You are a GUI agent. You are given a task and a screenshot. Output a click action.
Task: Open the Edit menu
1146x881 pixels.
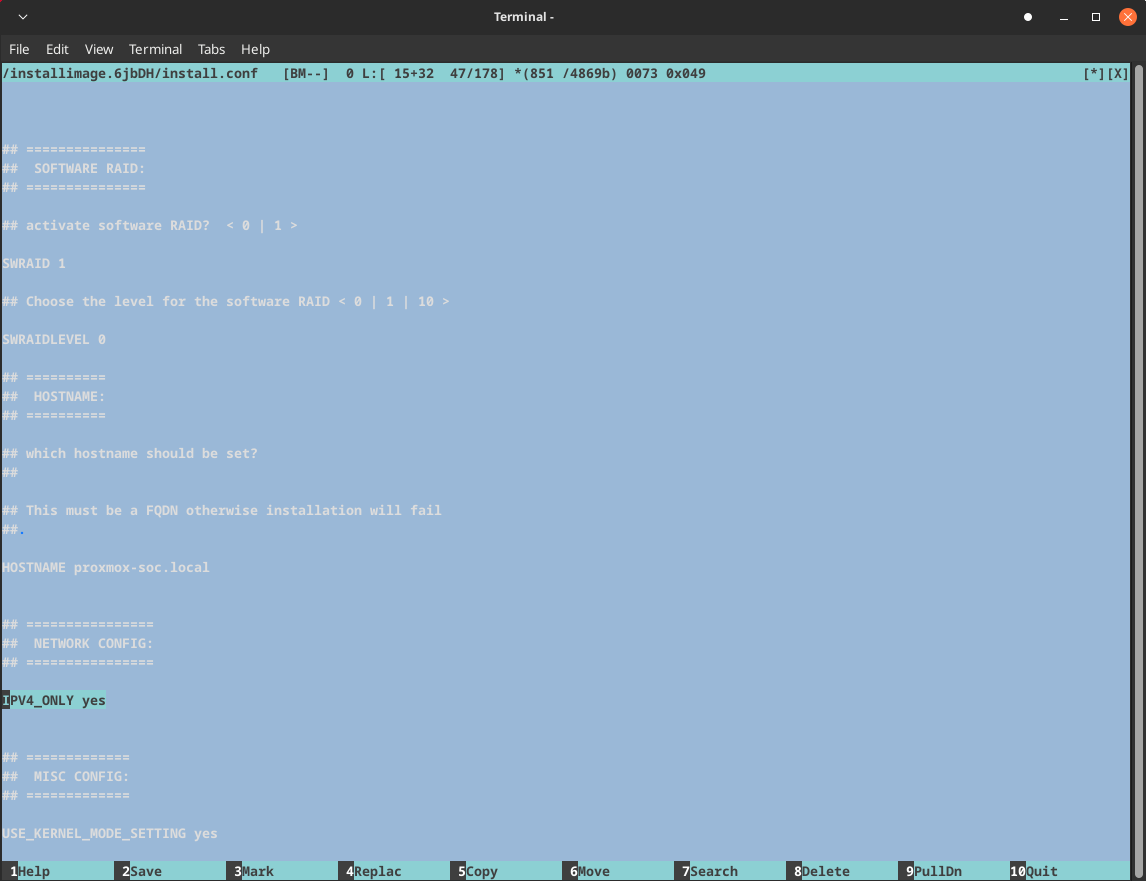click(57, 49)
